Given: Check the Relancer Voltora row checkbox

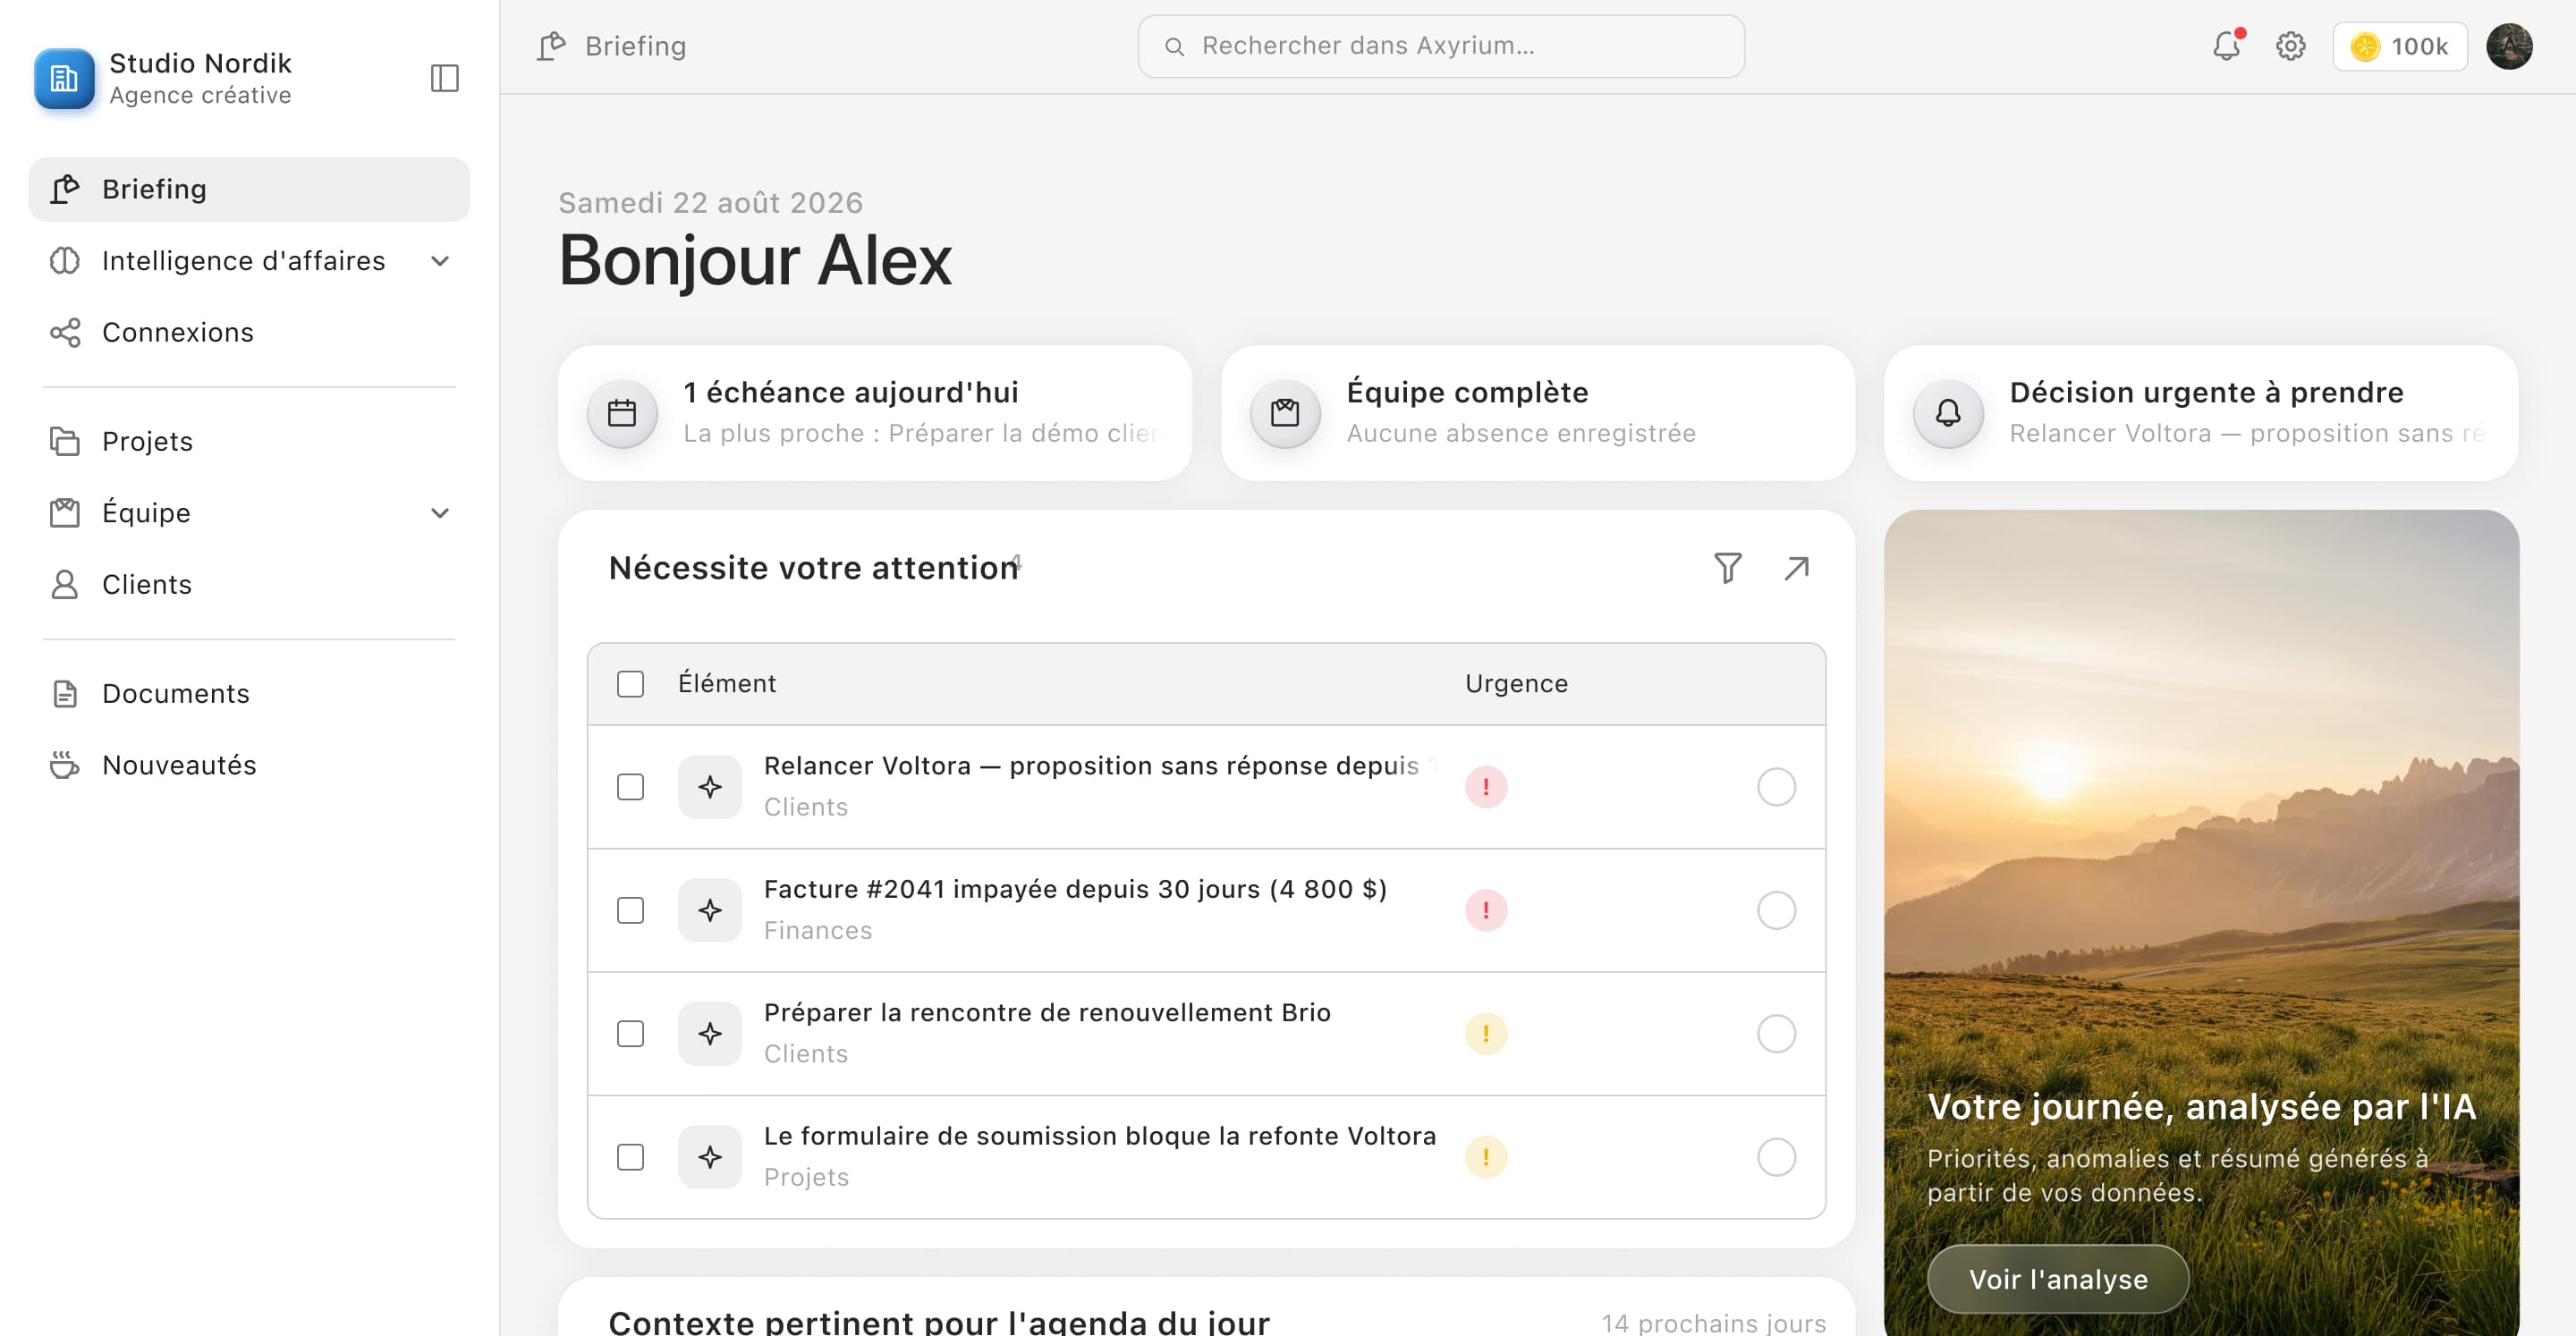Looking at the screenshot, I should [630, 787].
